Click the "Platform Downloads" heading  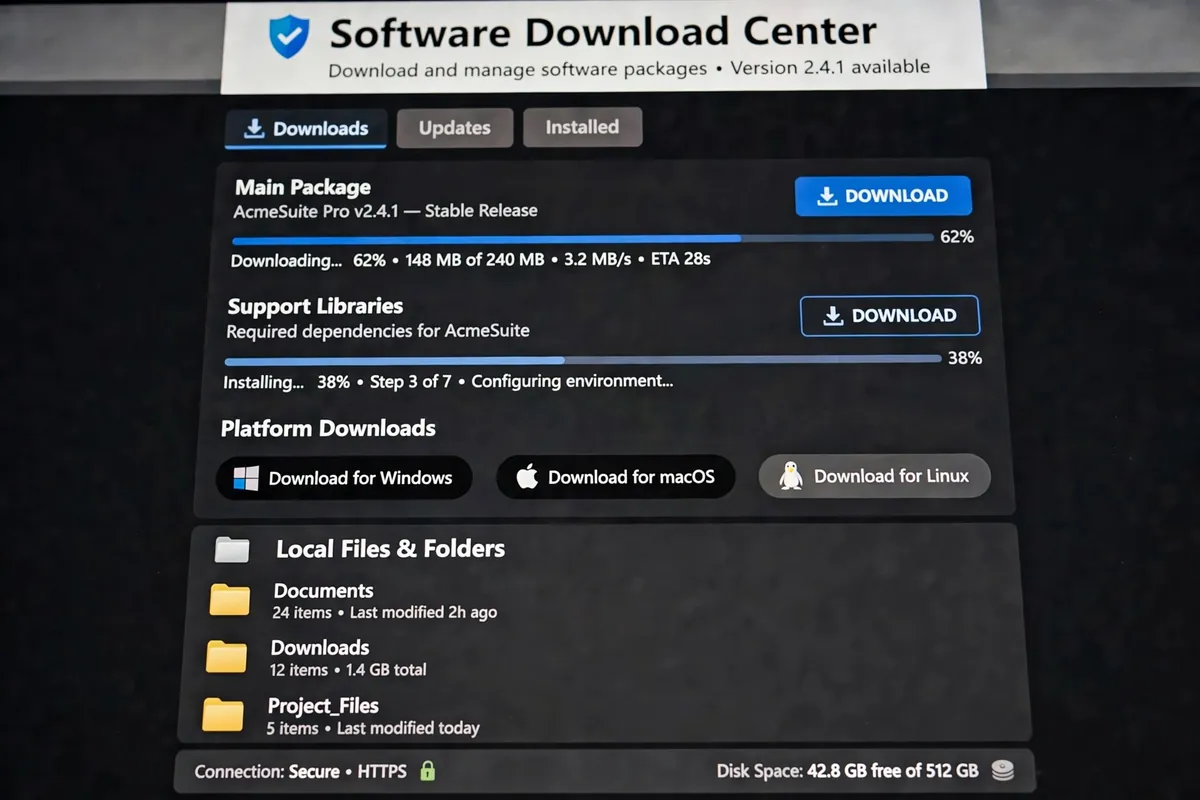[x=328, y=429]
